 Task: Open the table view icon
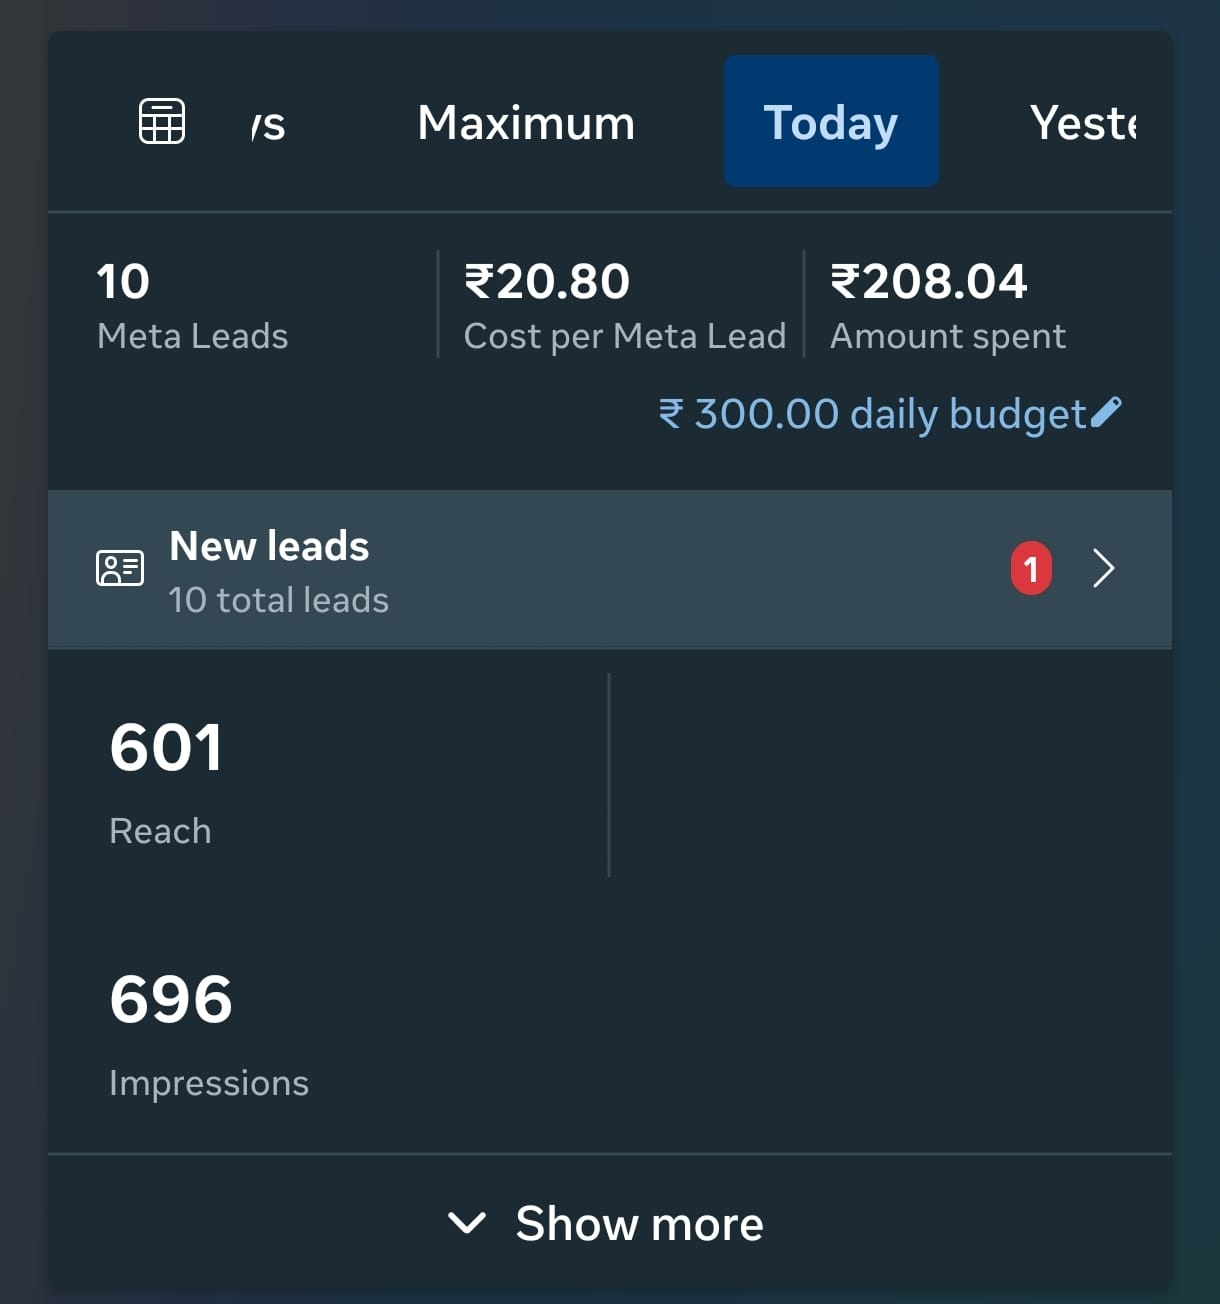click(161, 121)
